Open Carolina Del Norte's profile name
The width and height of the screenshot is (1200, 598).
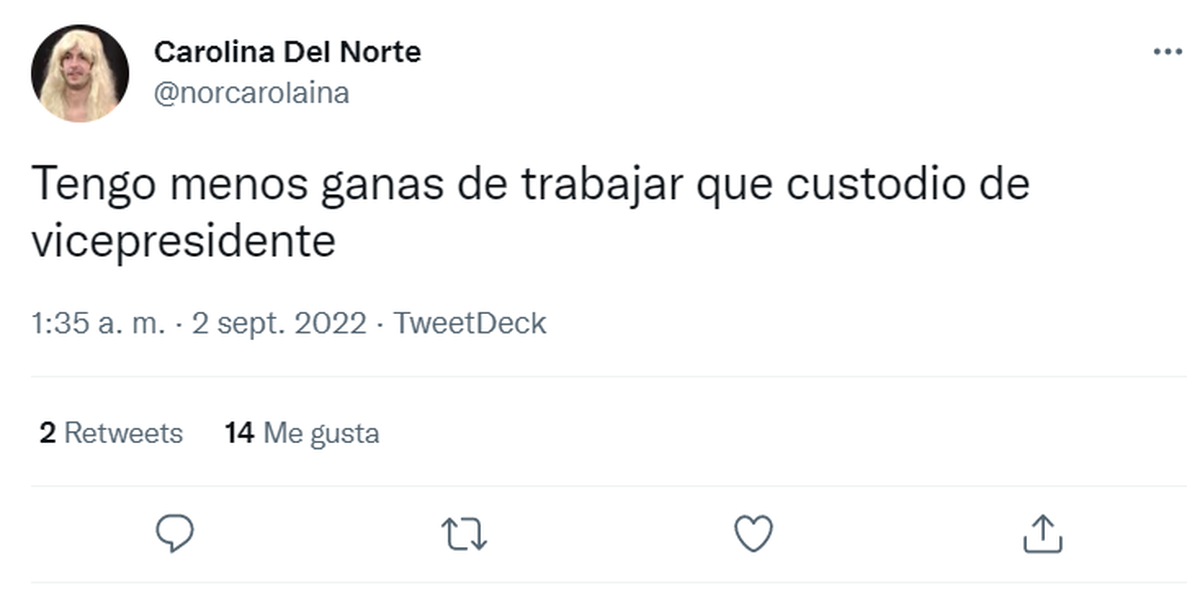(287, 51)
